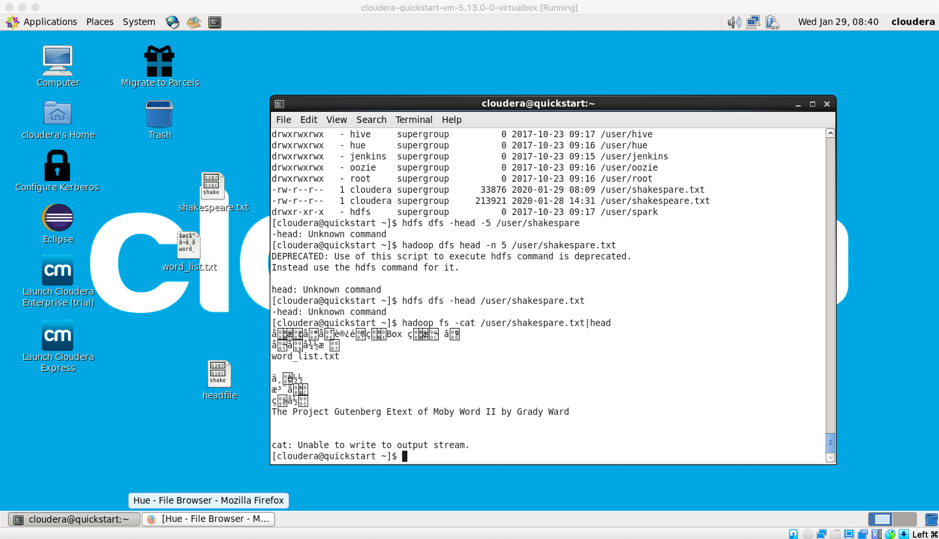Launch the mail client panel icon
This screenshot has width=939, height=539.
(x=193, y=22)
